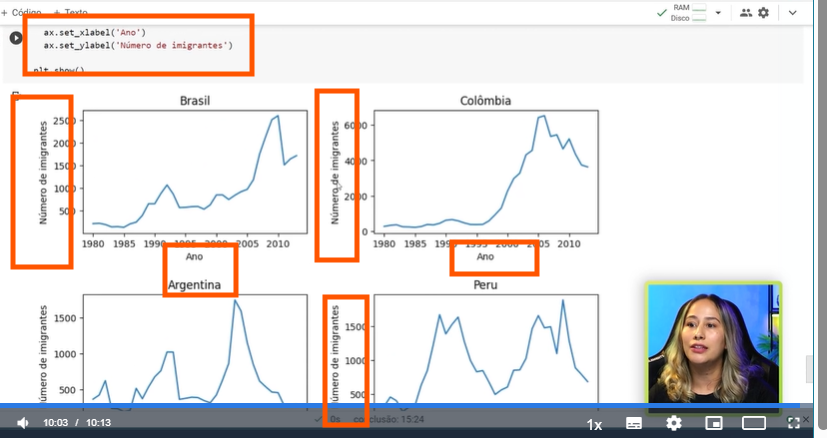Image resolution: width=827 pixels, height=438 pixels.
Task: Click the Colômbia chart plot
Action: coord(486,172)
